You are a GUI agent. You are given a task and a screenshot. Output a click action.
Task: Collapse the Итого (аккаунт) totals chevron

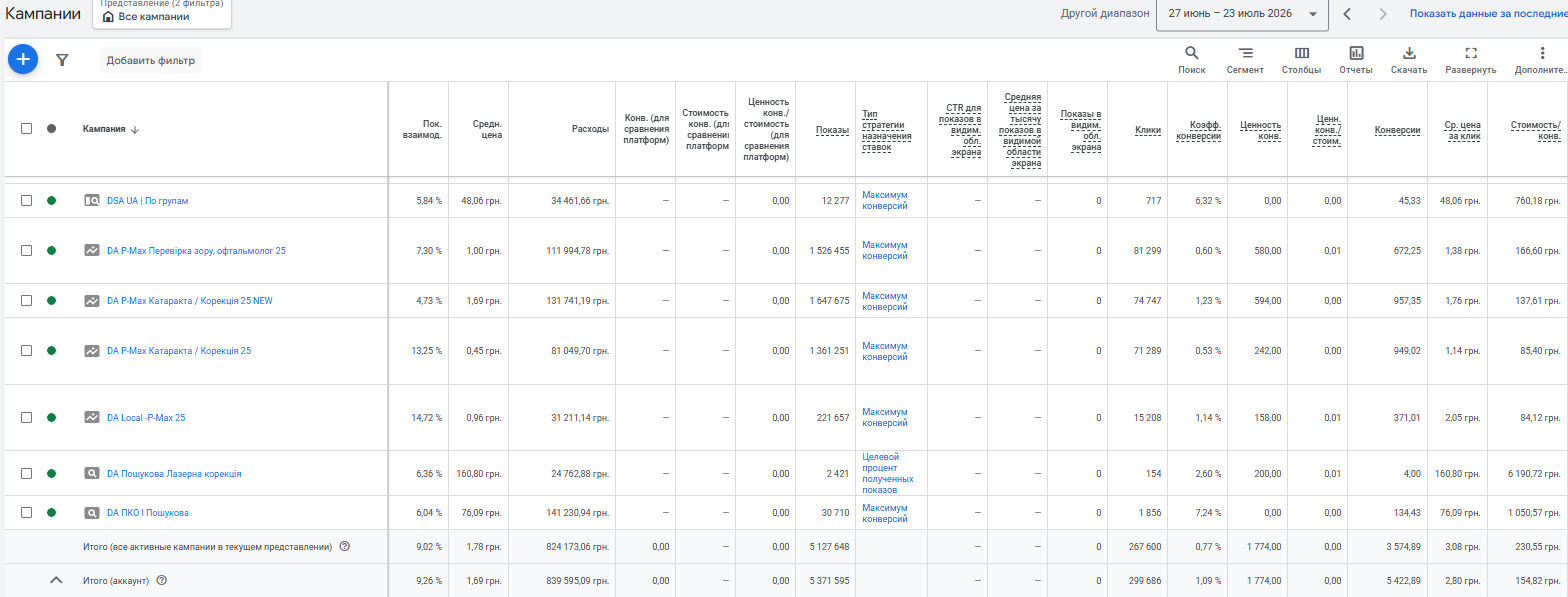pyautogui.click(x=56, y=580)
